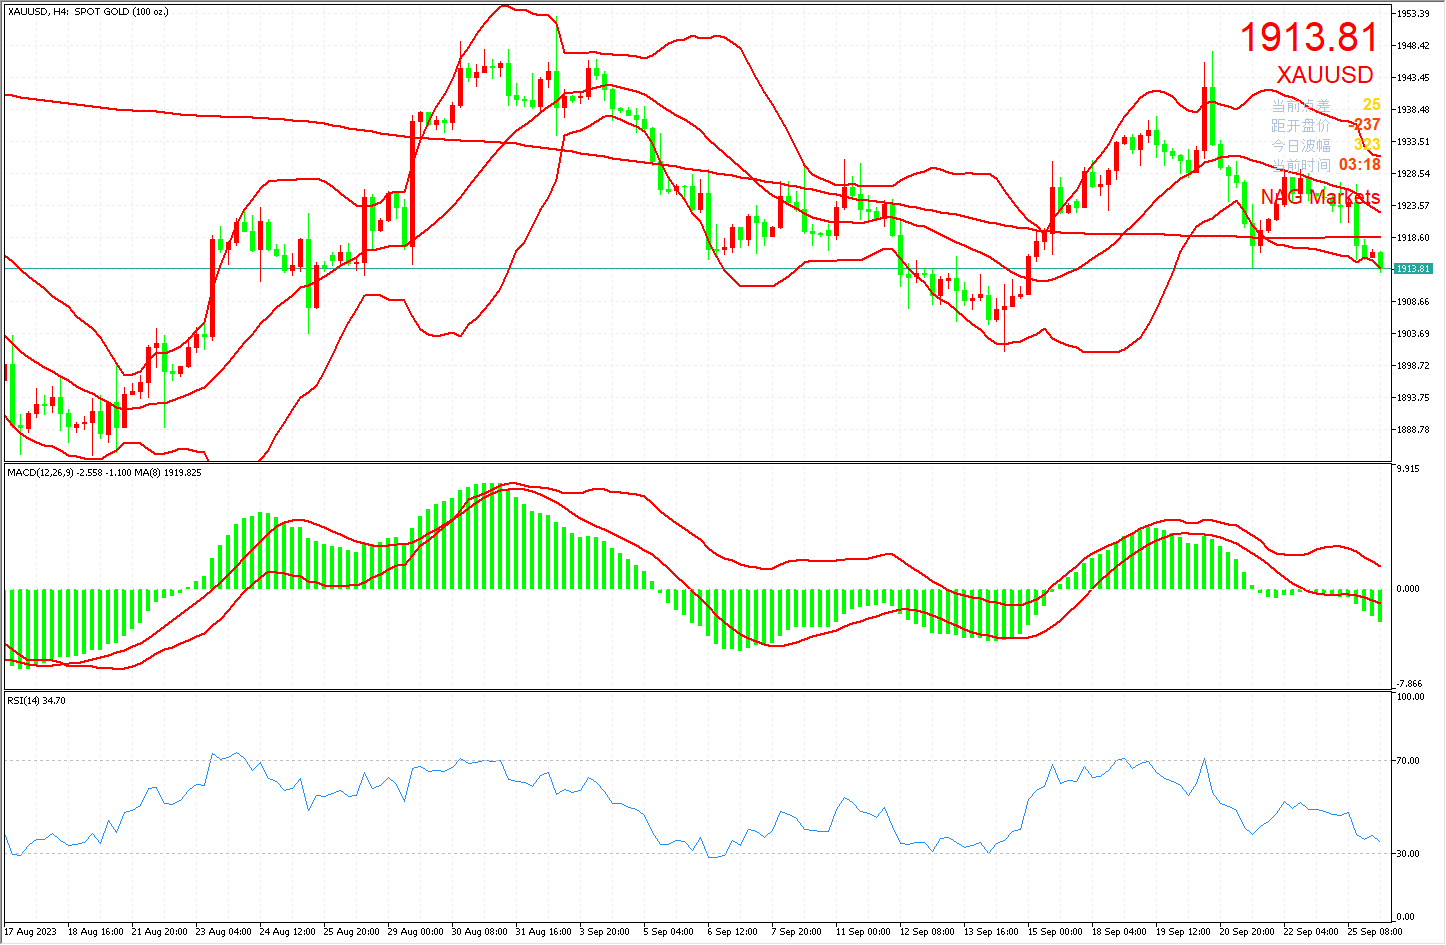
Task: Click the 25 Sep 08:00 time axis label
Action: point(1374,932)
